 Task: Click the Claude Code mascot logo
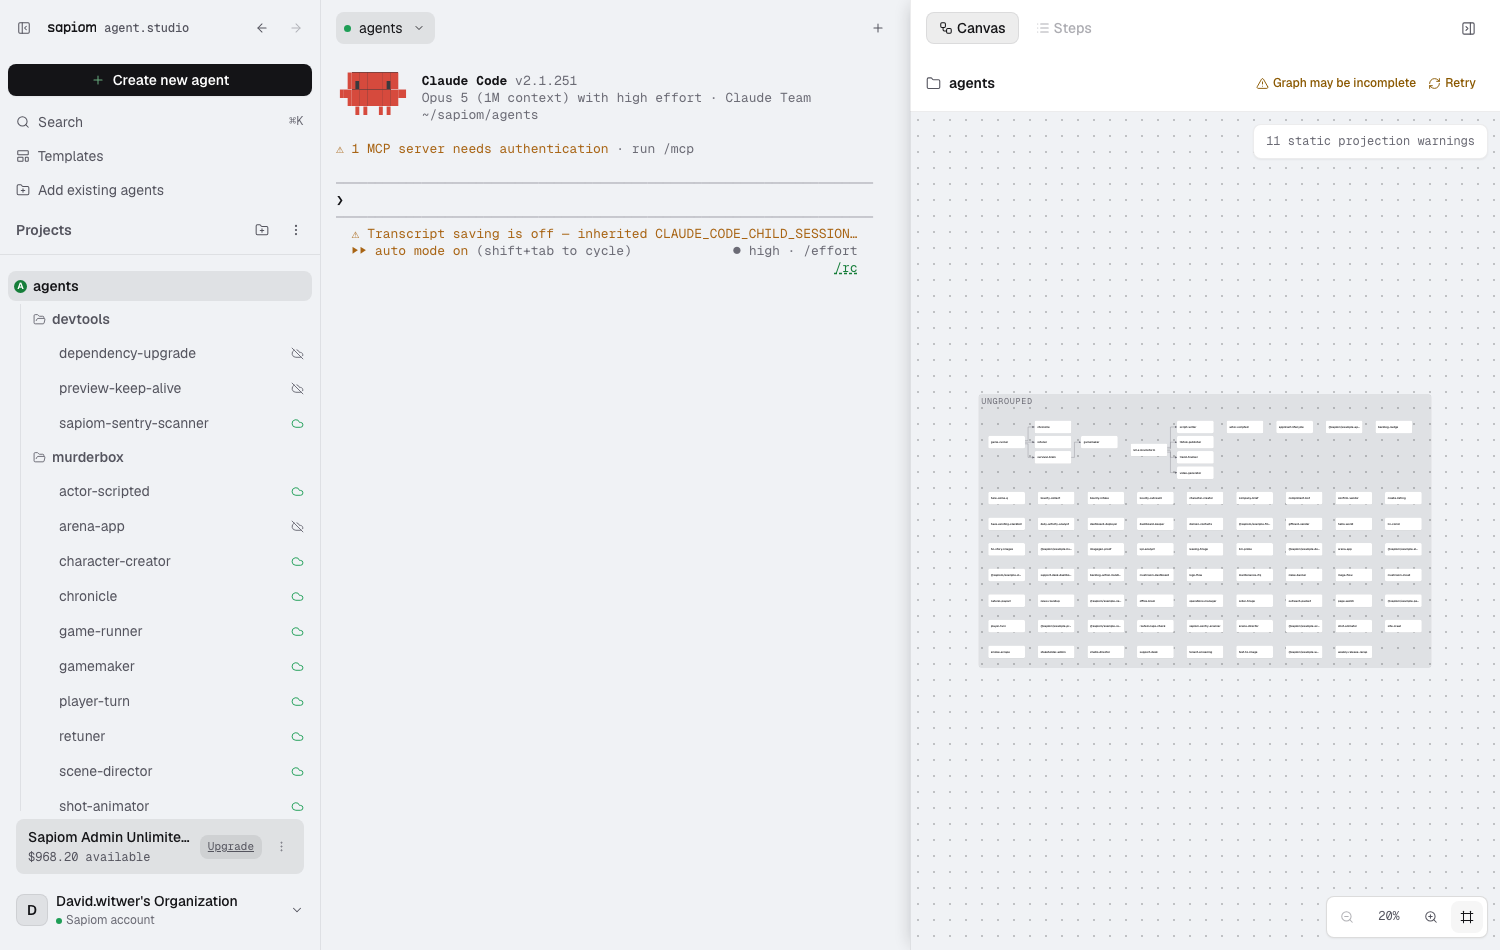click(373, 93)
